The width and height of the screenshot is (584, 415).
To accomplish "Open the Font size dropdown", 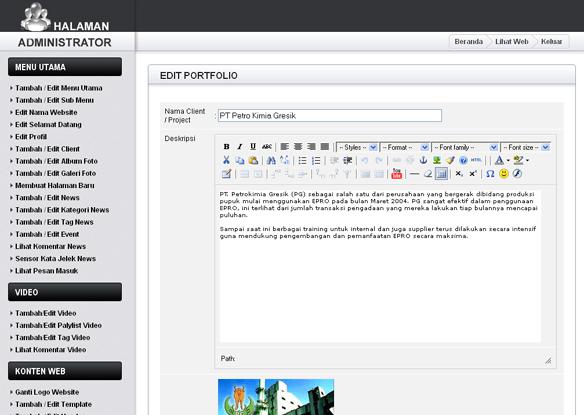I will pyautogui.click(x=526, y=148).
